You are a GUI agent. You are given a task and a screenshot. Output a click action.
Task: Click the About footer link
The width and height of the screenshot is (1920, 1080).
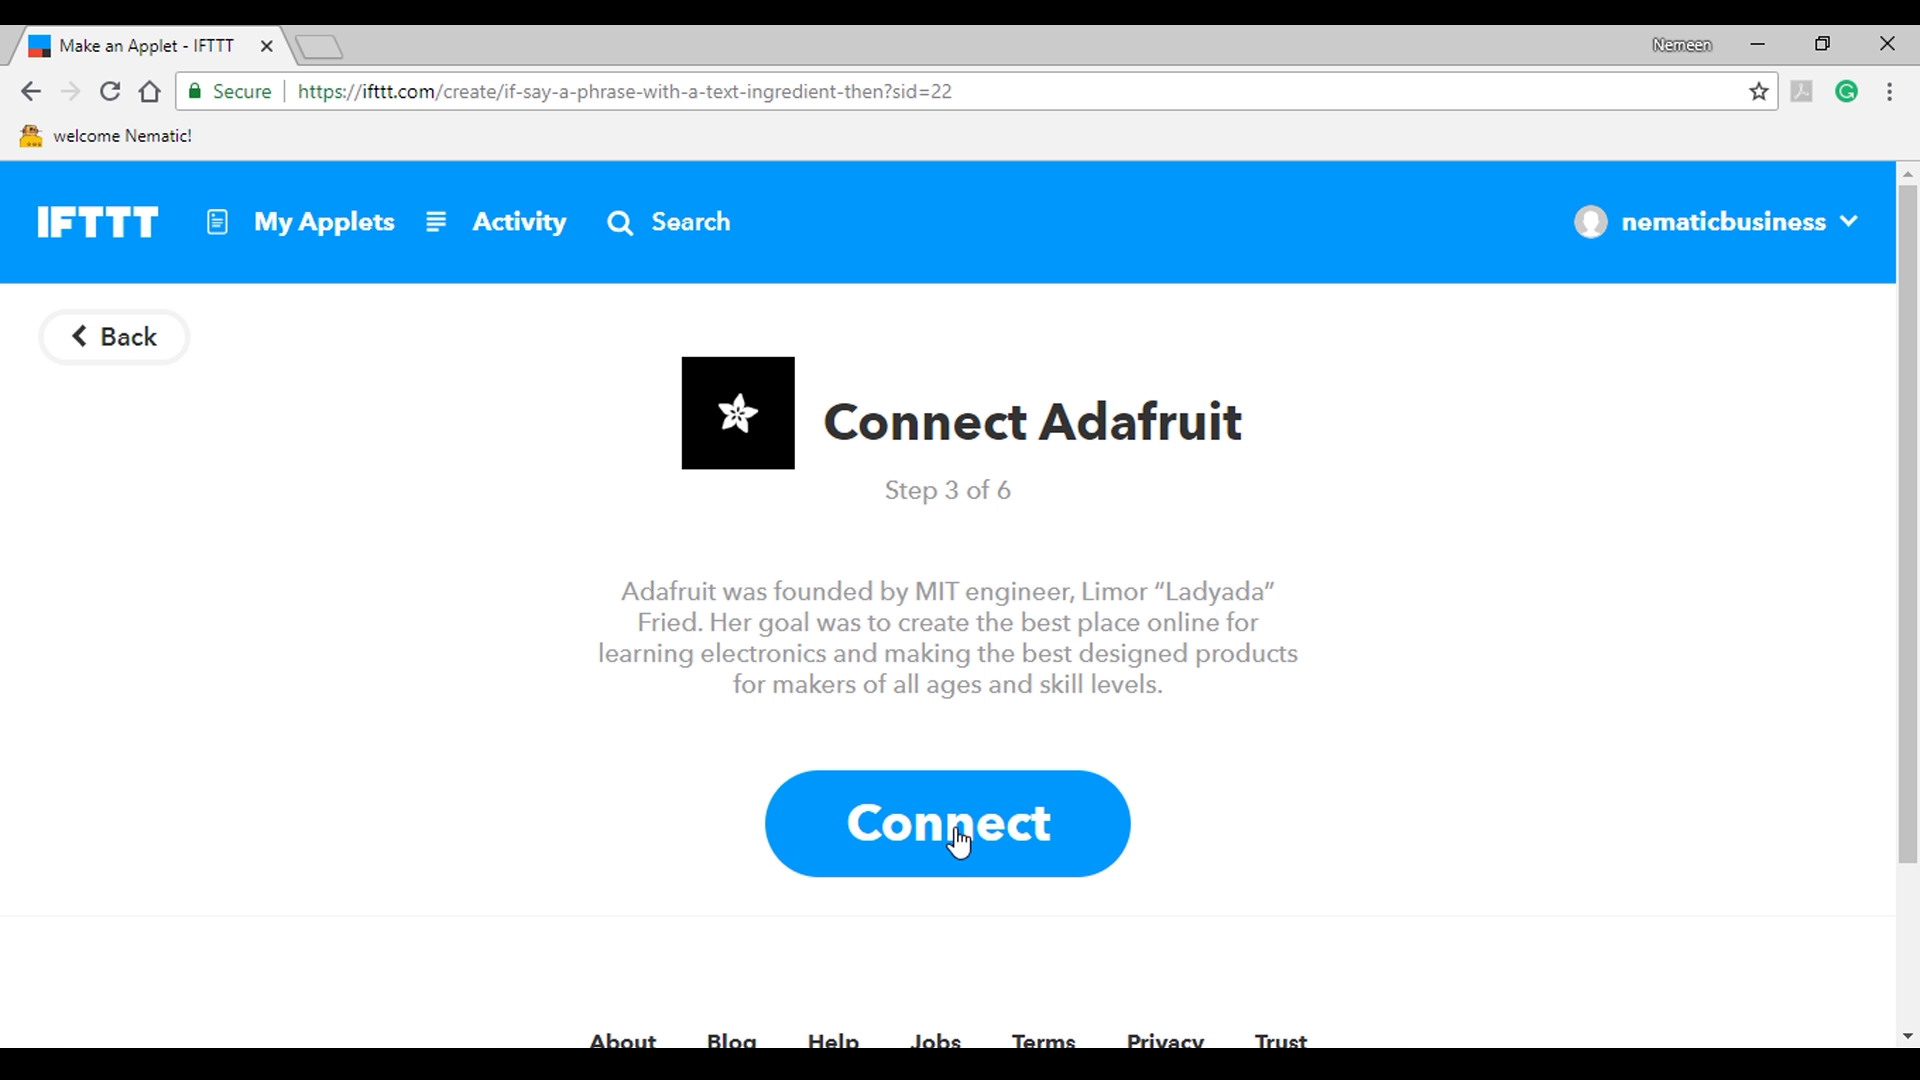click(621, 1040)
